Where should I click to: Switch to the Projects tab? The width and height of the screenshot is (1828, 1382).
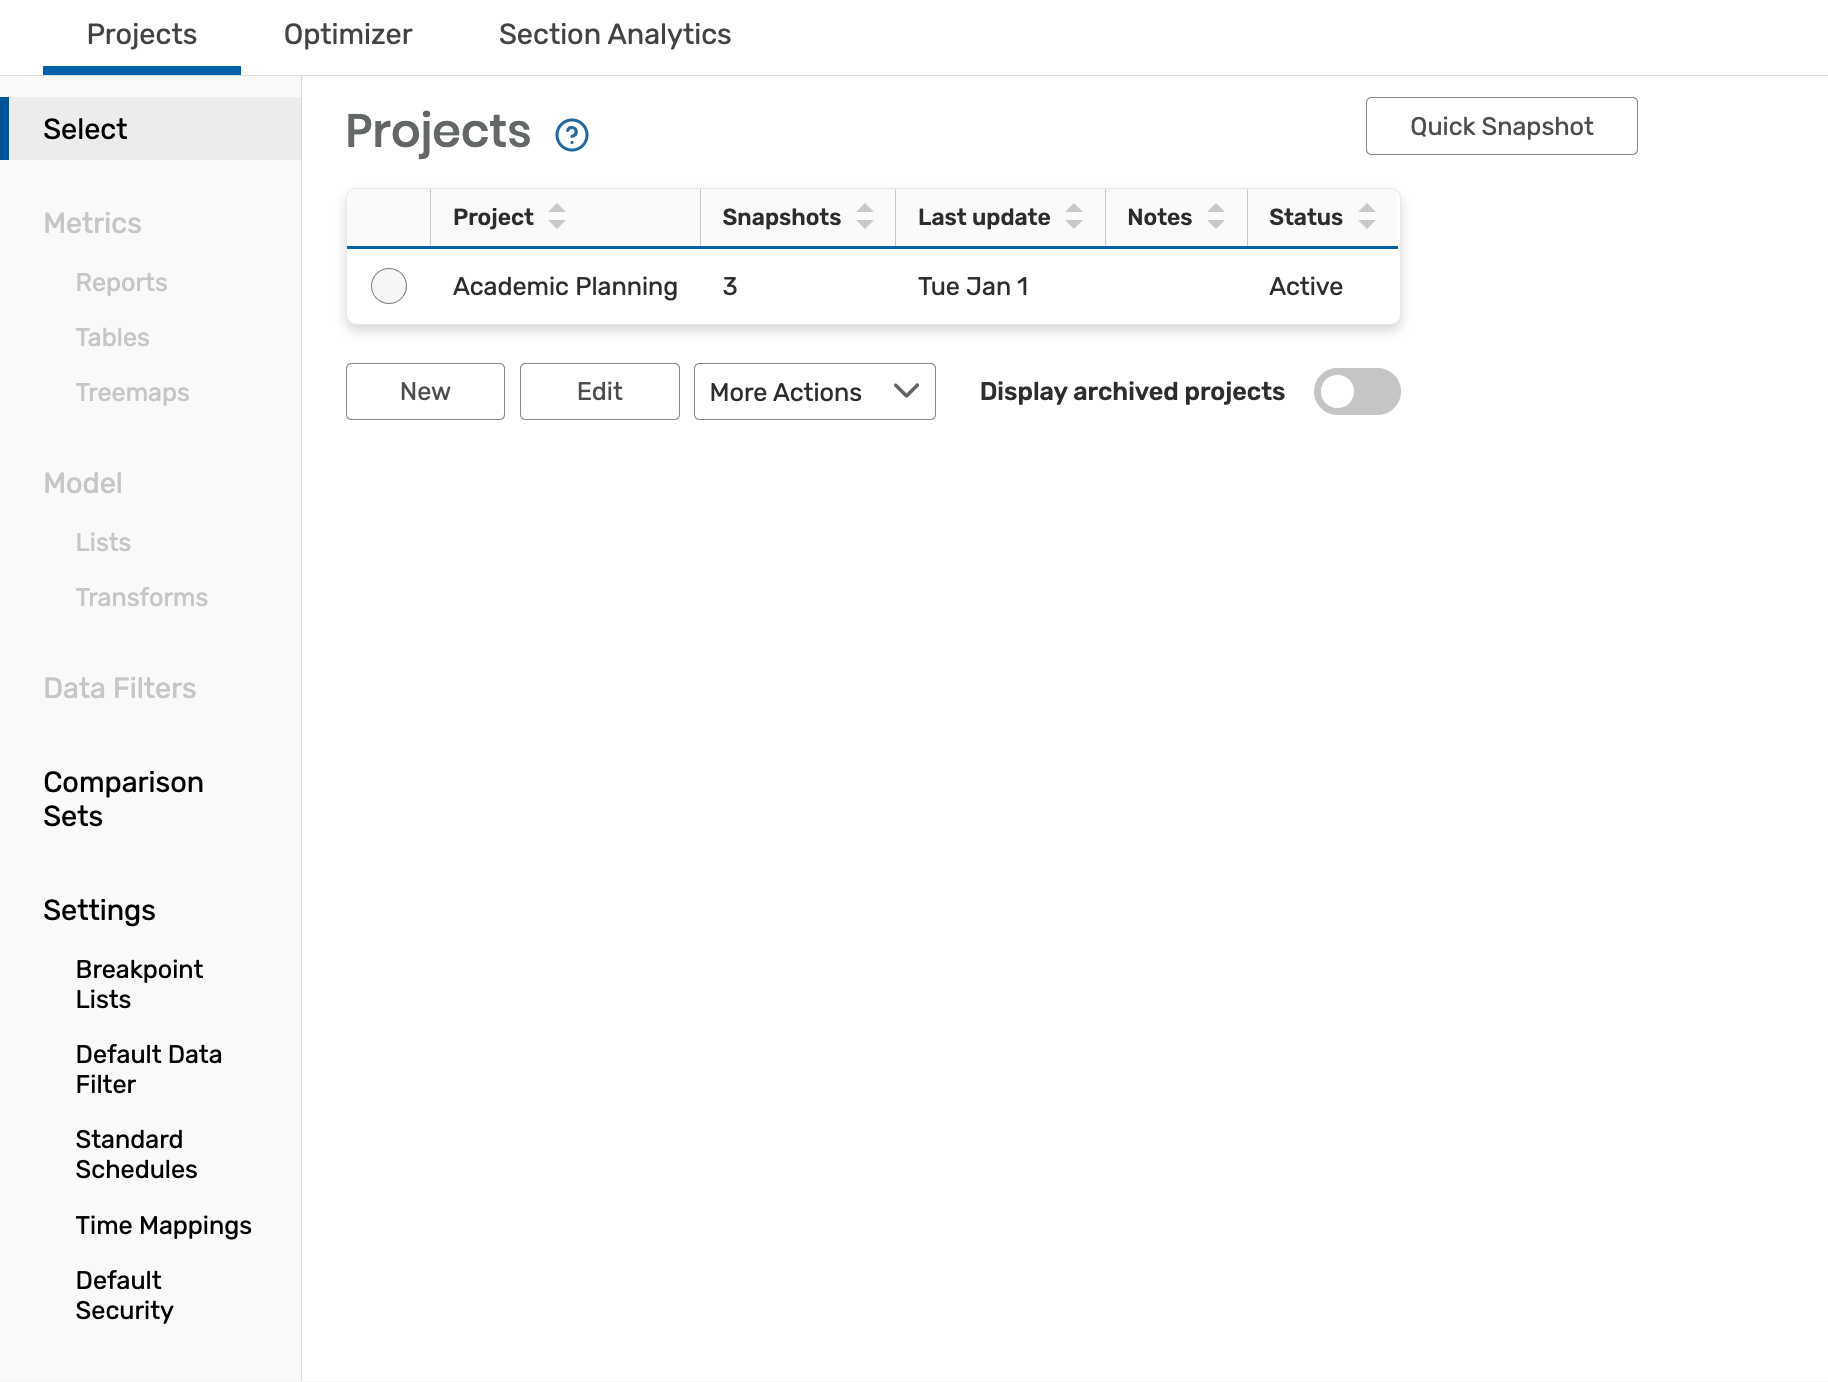142,34
